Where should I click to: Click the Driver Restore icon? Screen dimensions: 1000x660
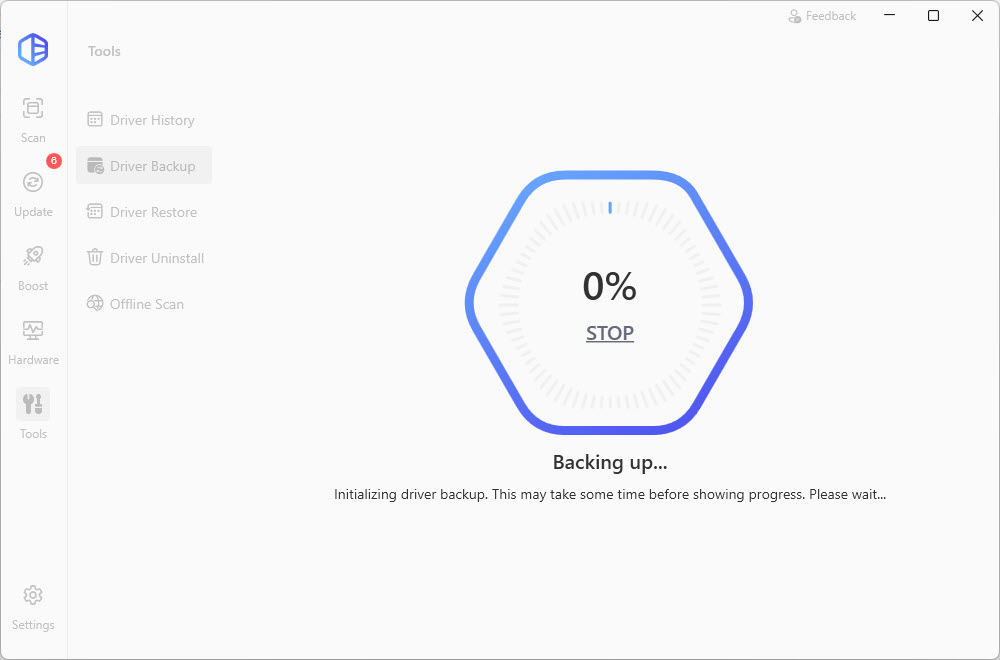click(x=95, y=212)
